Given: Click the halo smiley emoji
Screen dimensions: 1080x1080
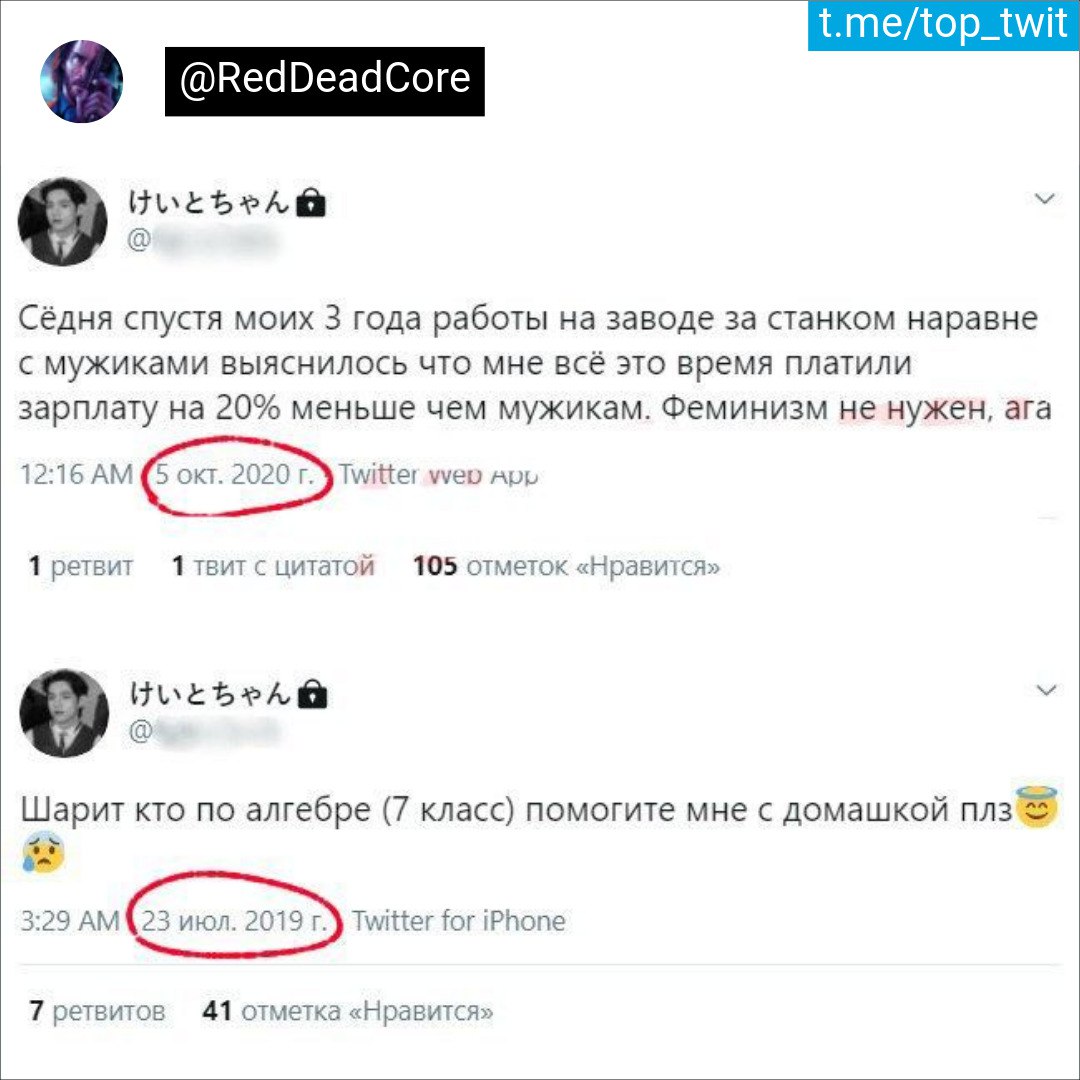Looking at the screenshot, I should click(1036, 807).
